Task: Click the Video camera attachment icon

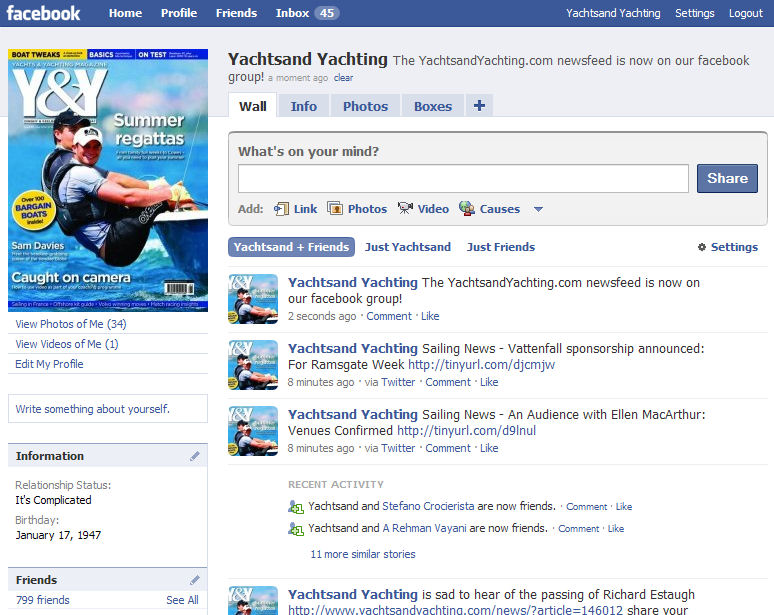Action: pos(405,208)
